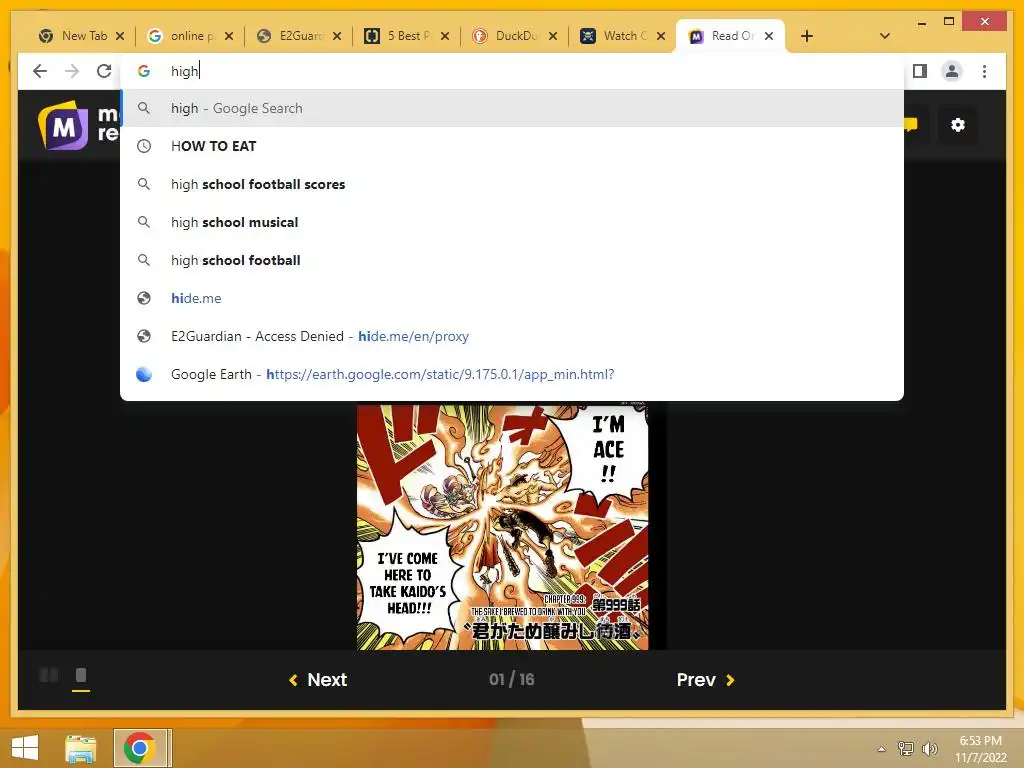1024x768 pixels.
Task: Close the E2Guardian tab
Action: (336, 36)
